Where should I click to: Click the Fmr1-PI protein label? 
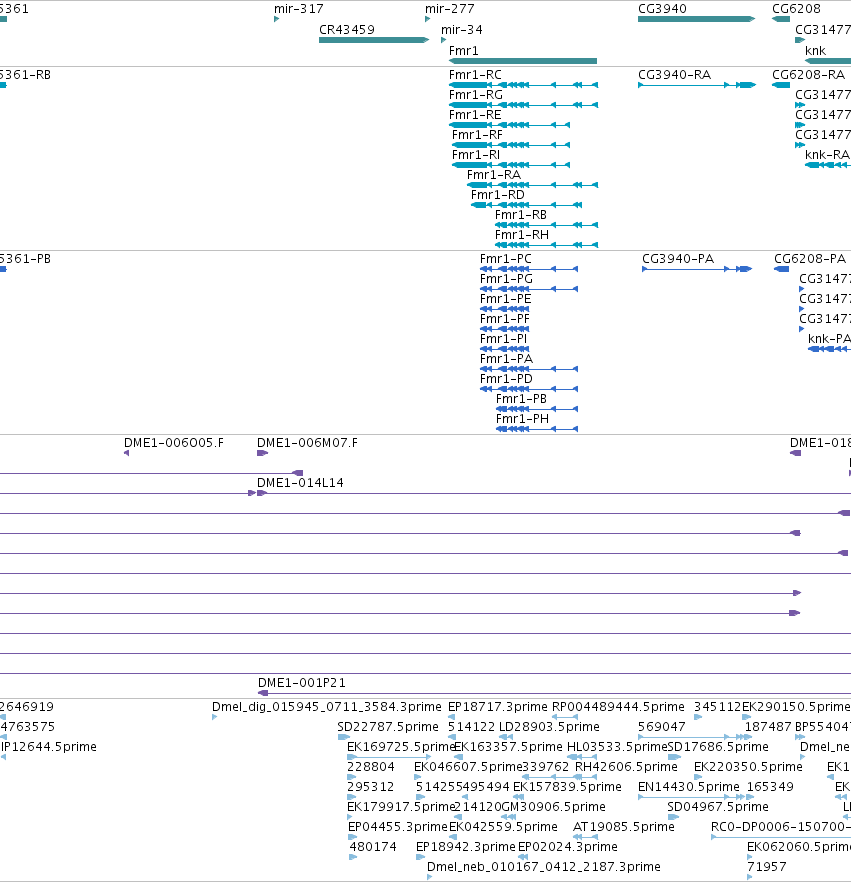pos(503,339)
